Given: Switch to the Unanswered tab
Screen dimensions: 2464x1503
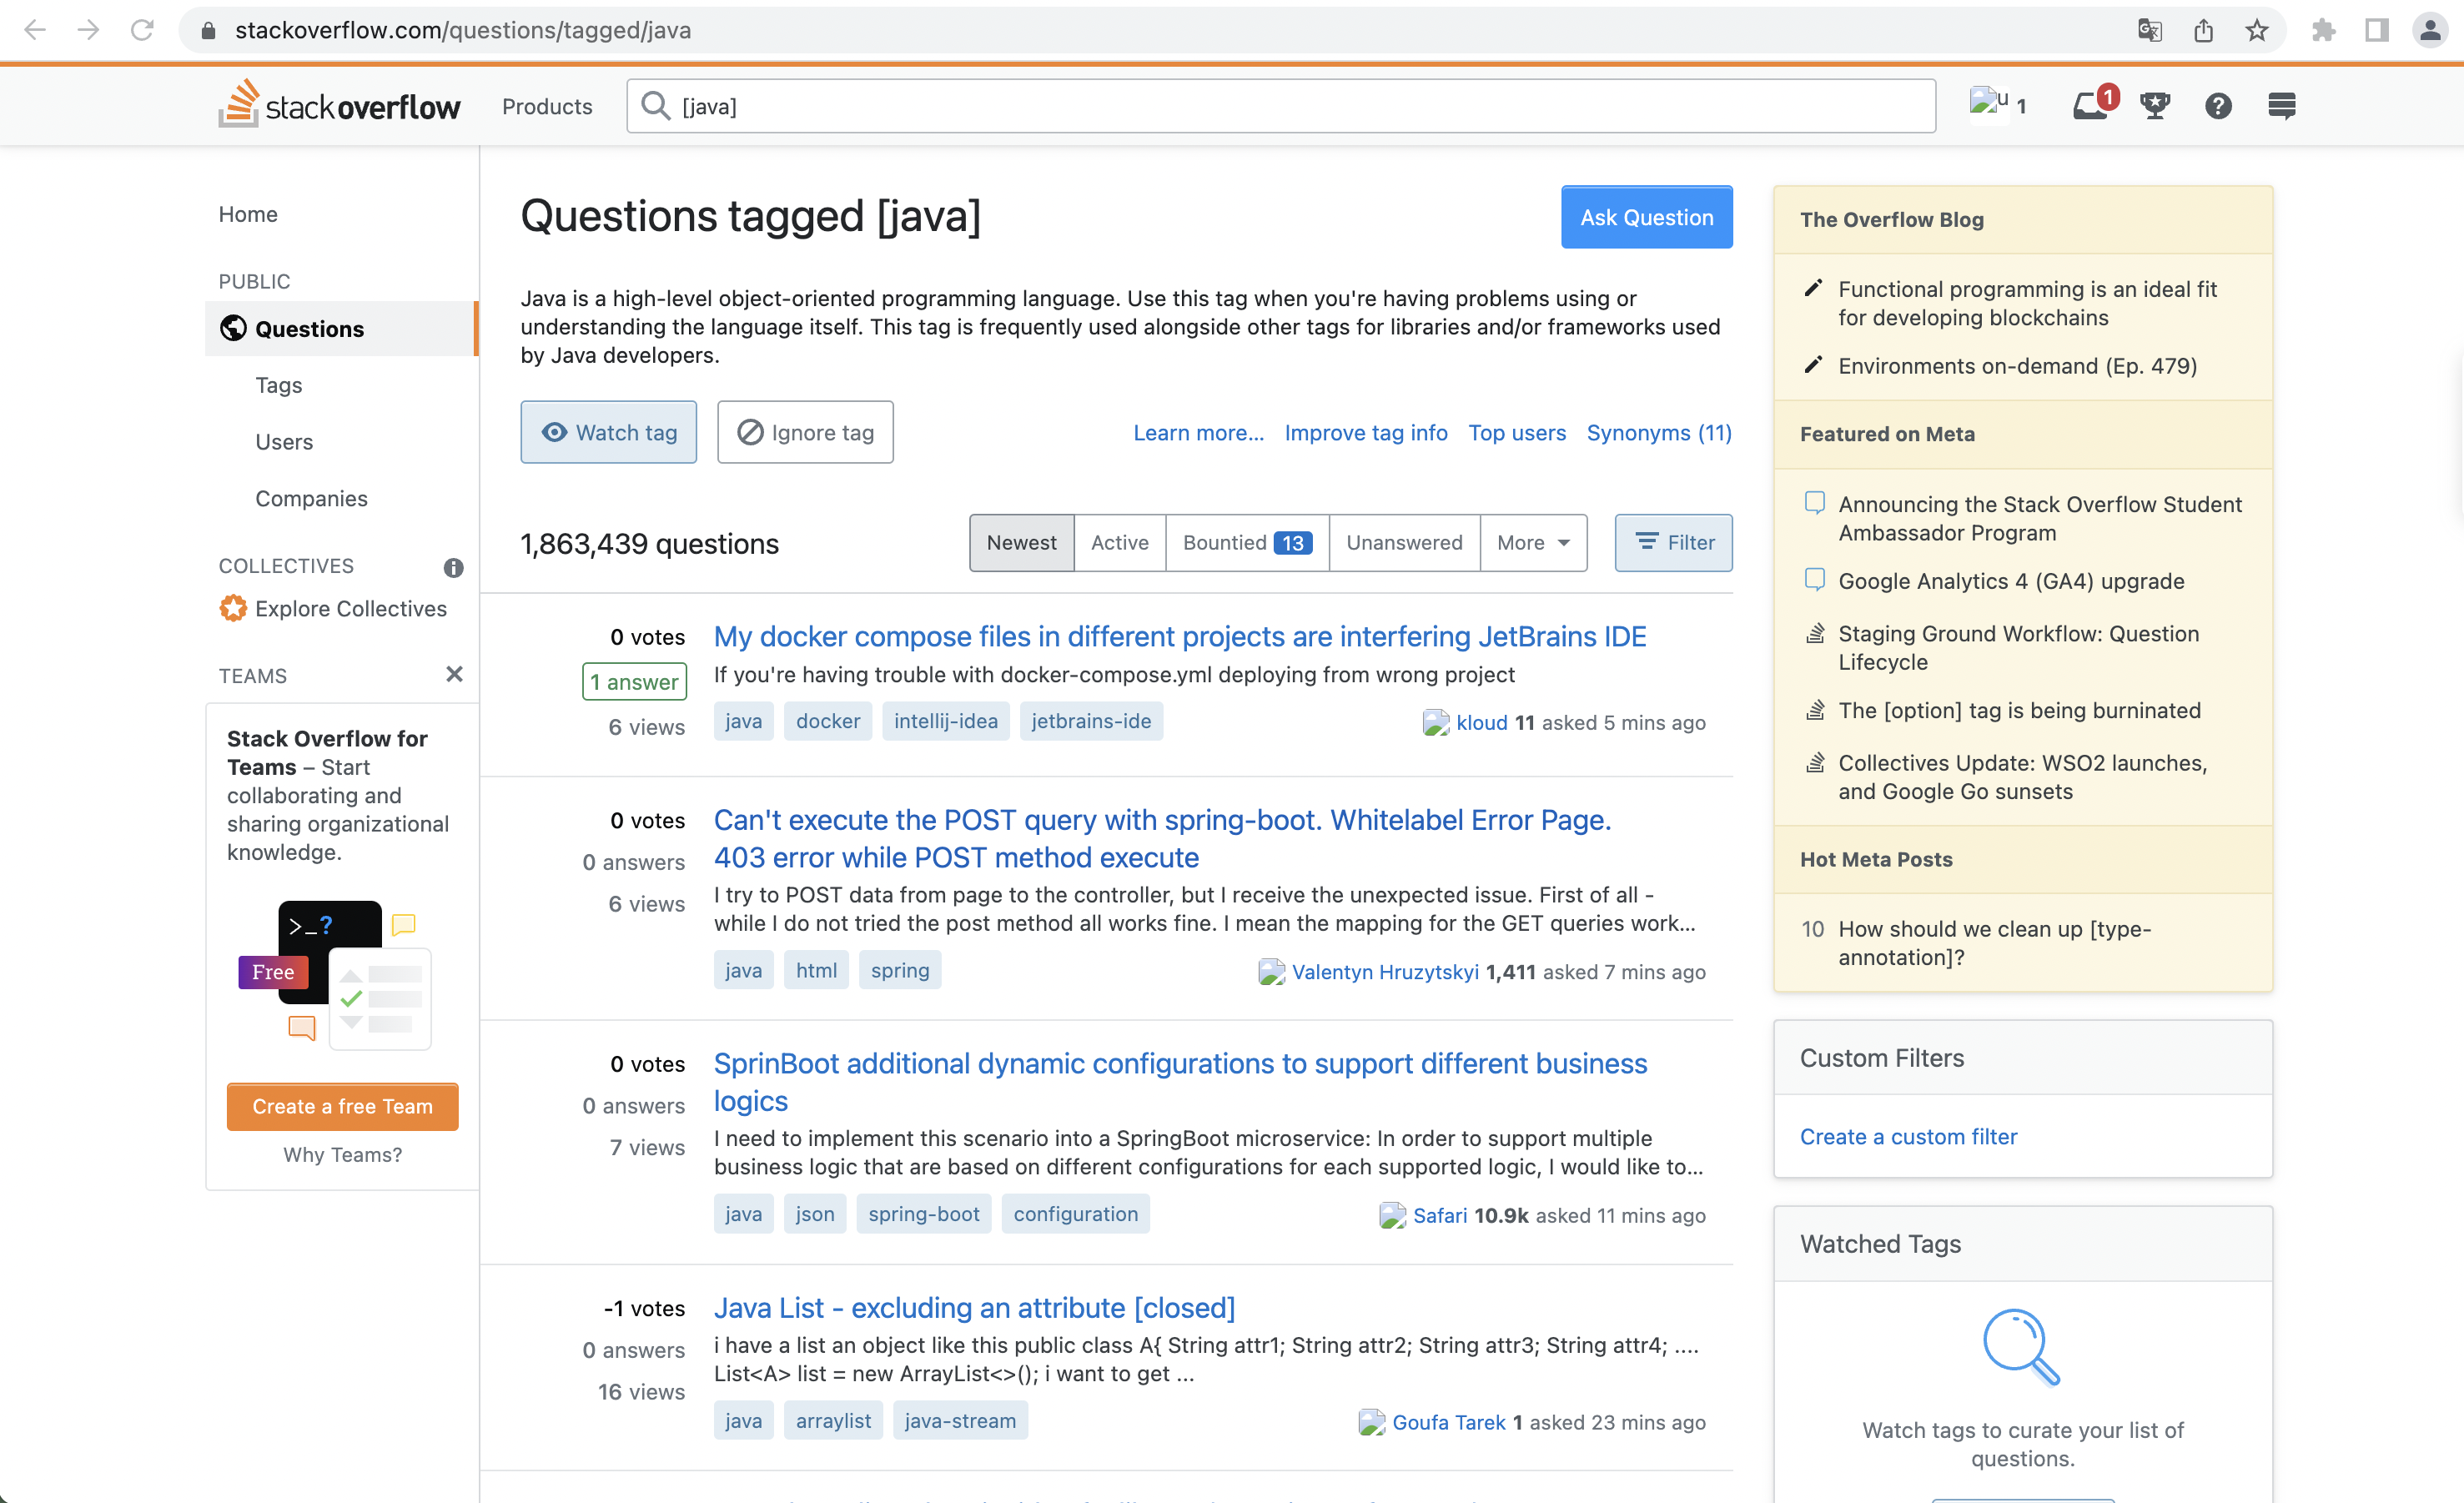Looking at the screenshot, I should point(1403,543).
